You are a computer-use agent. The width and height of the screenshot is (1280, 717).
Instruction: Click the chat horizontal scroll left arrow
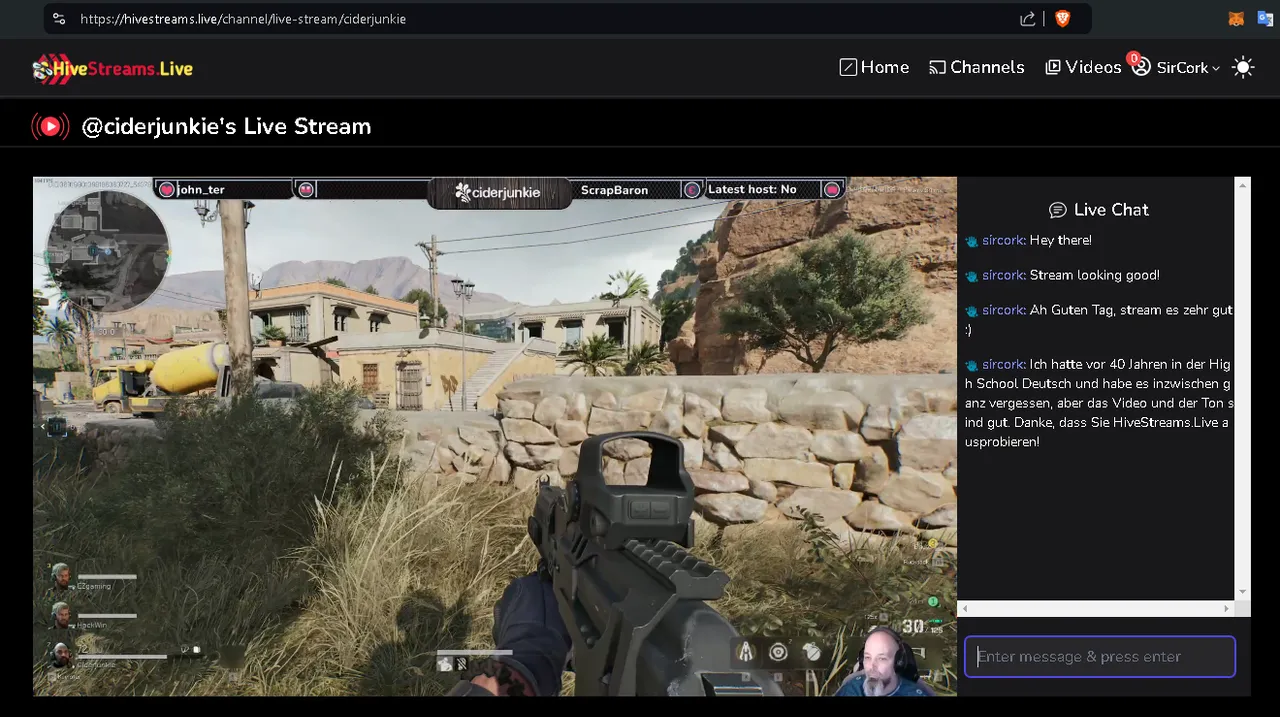click(x=965, y=608)
